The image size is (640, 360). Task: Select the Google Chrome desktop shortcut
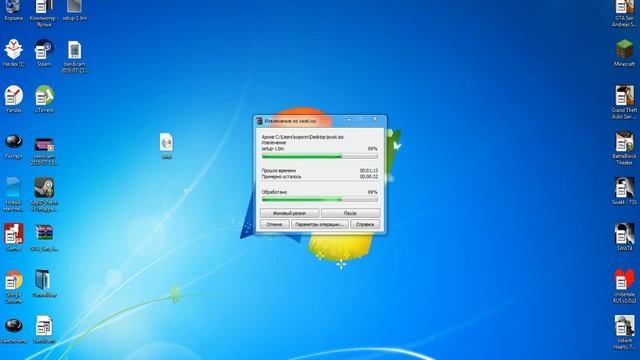click(x=13, y=287)
